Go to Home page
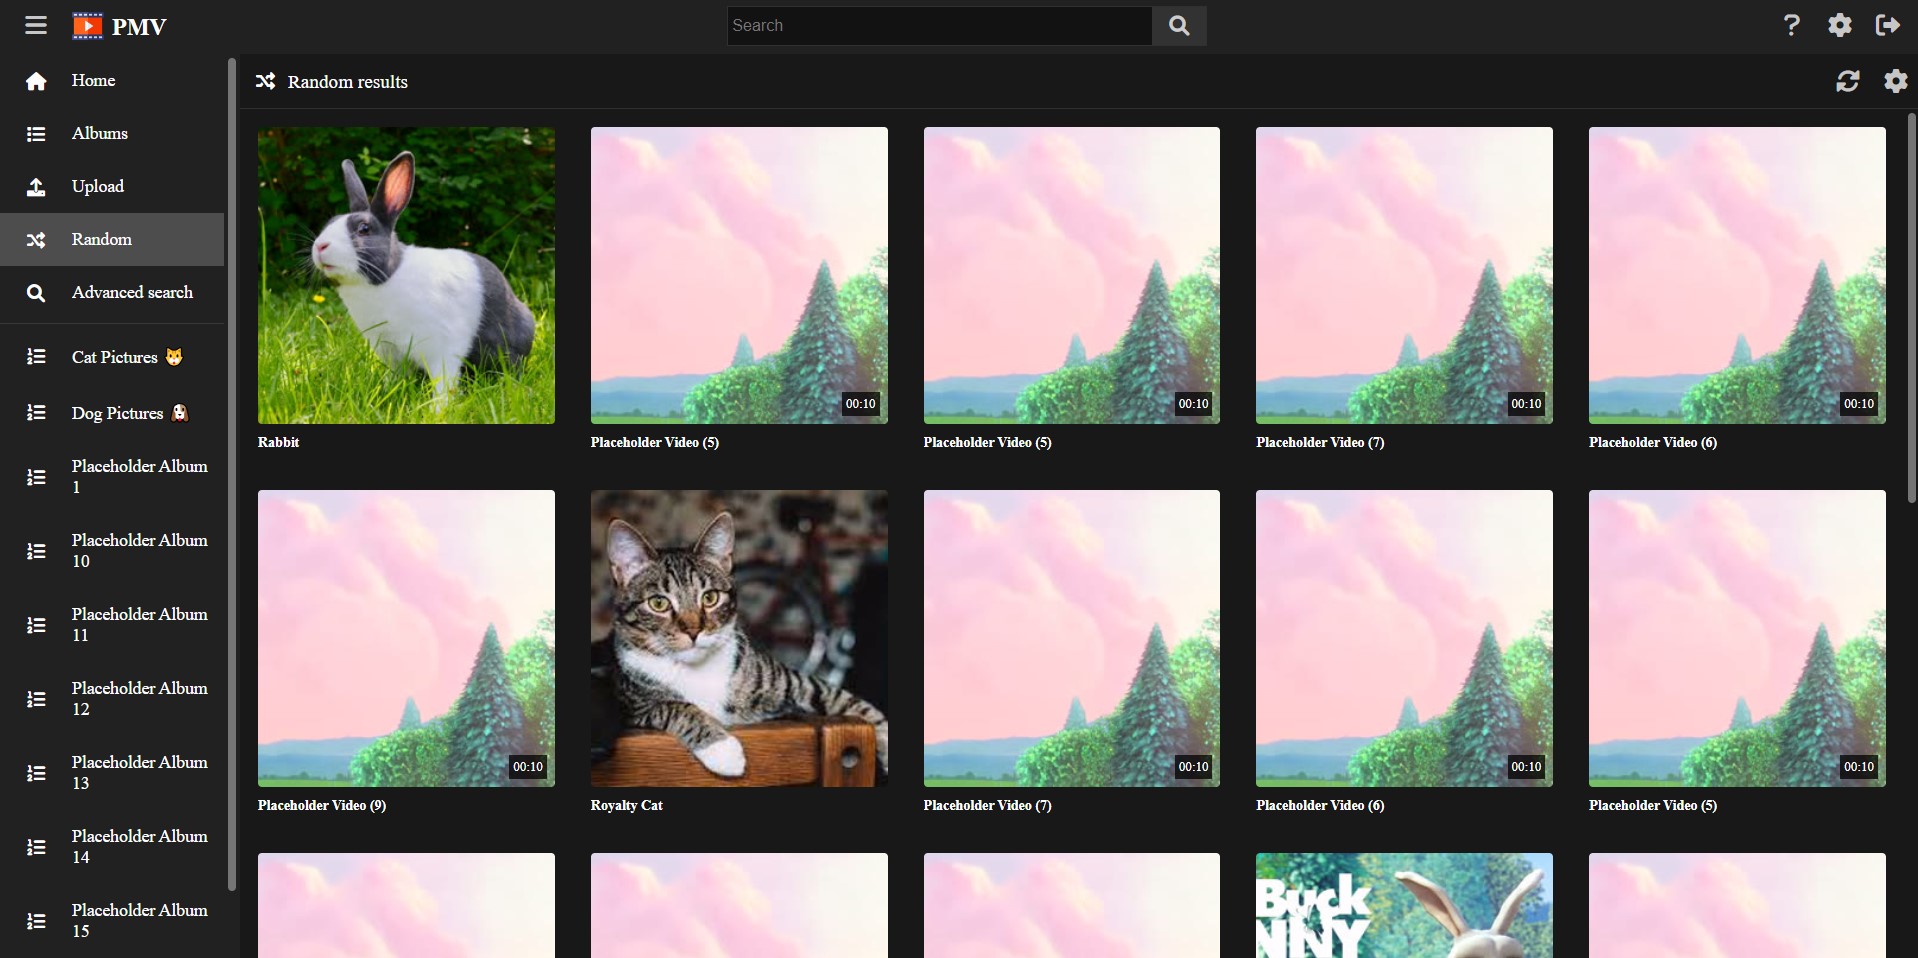This screenshot has height=958, width=1918. (112, 81)
